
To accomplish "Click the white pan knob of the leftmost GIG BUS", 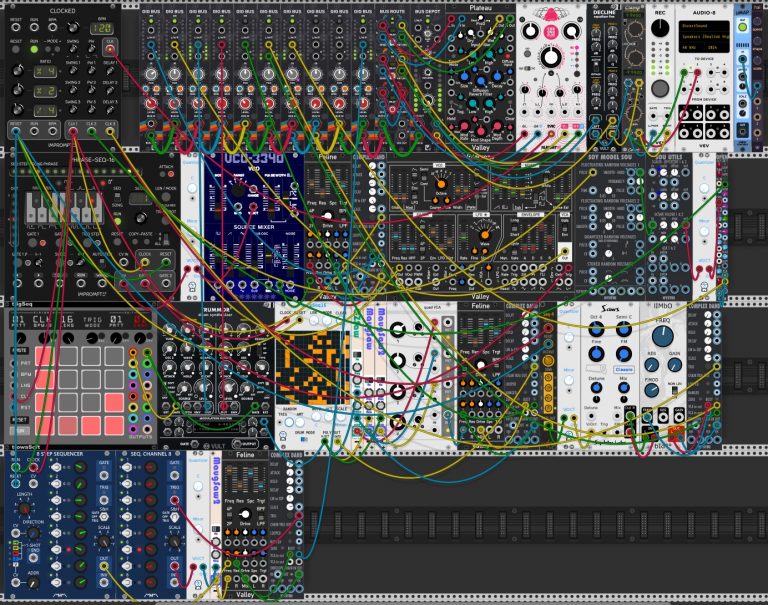I will click(151, 74).
